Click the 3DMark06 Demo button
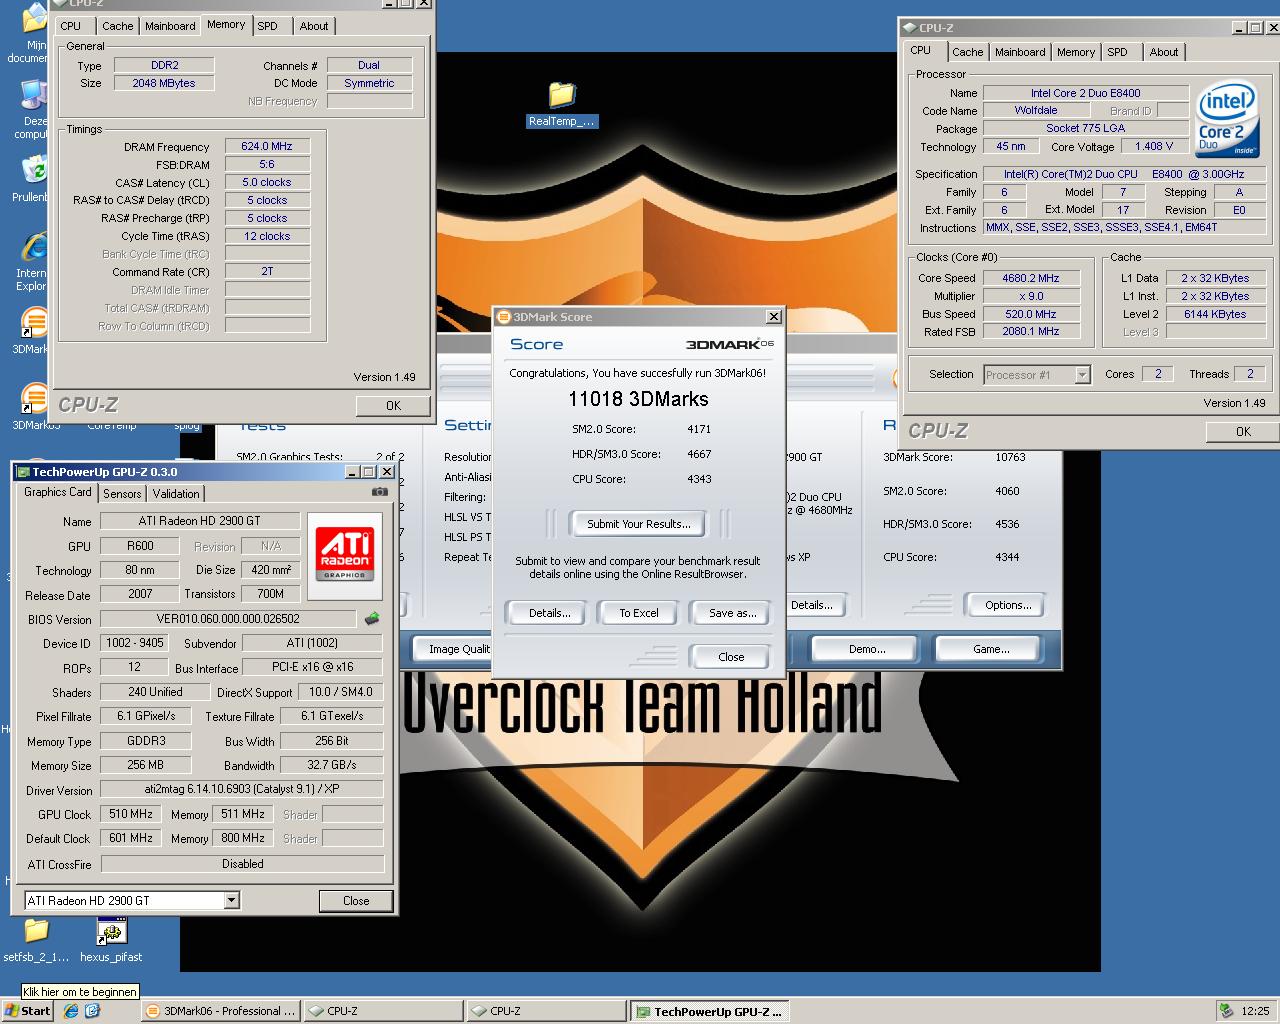 tap(867, 649)
